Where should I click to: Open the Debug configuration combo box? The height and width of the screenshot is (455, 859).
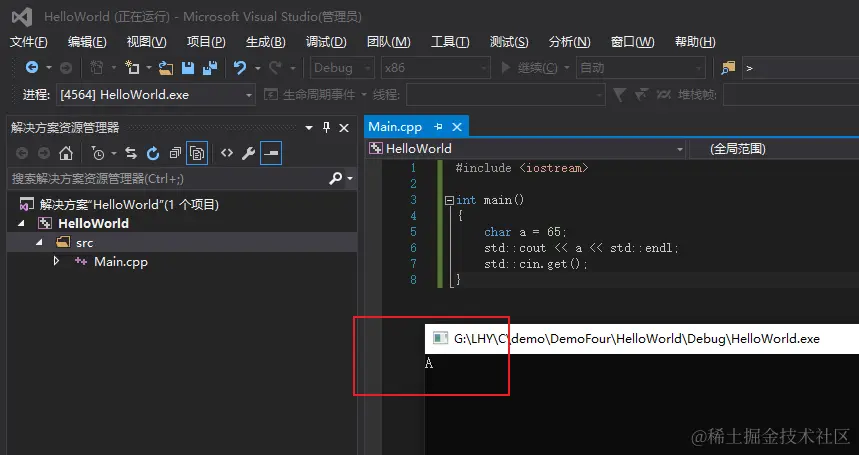pyautogui.click(x=342, y=68)
